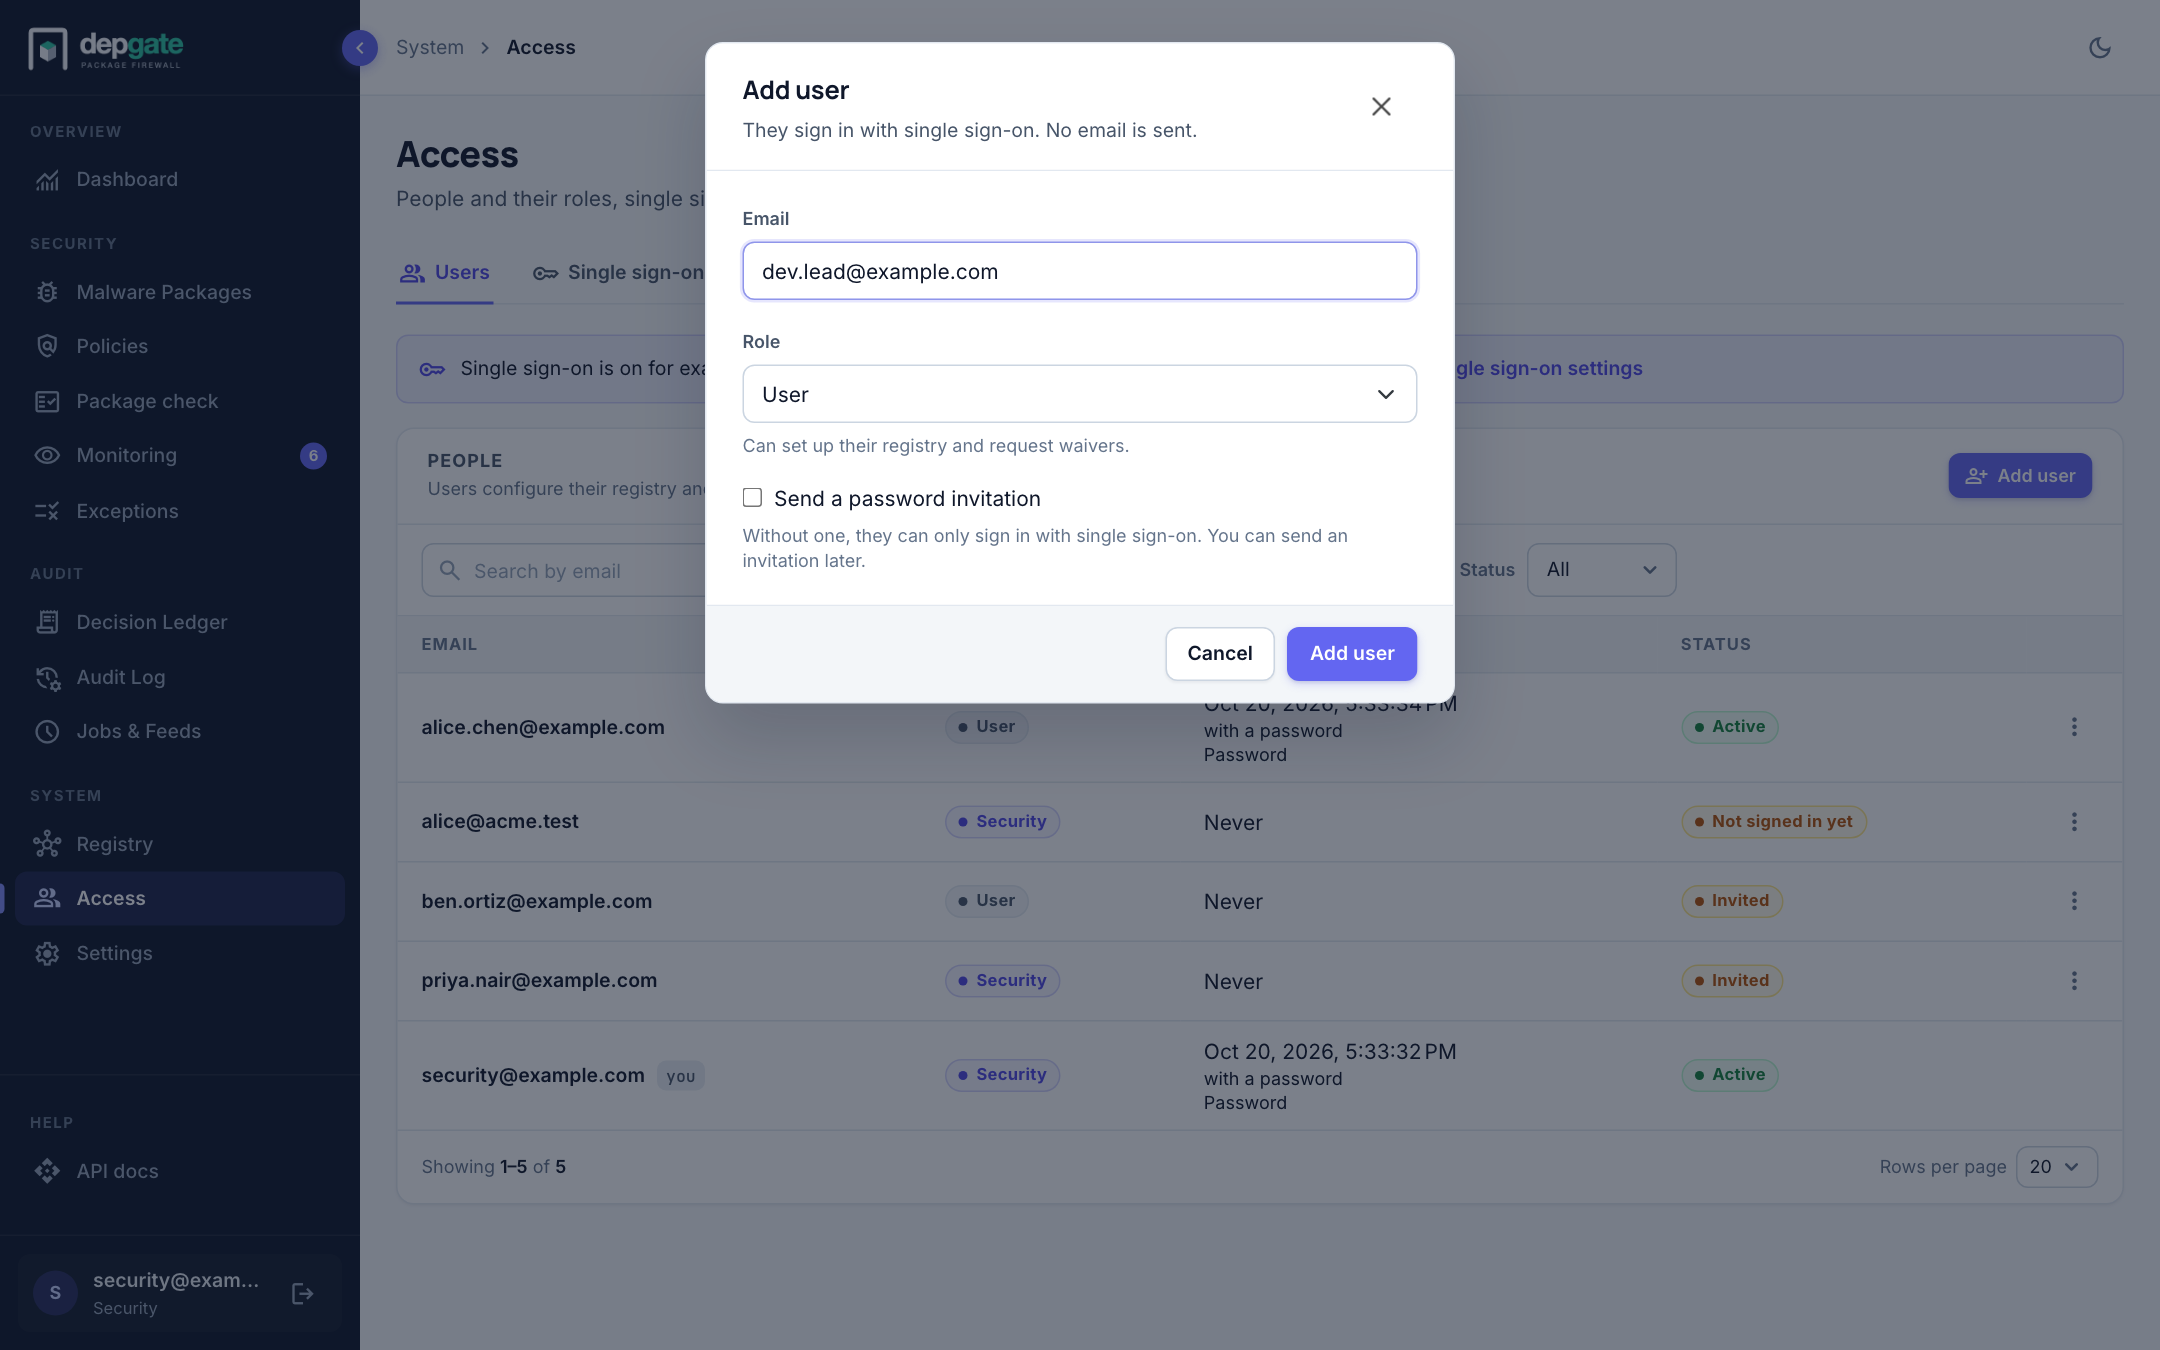Click the depgate logo

[x=106, y=47]
